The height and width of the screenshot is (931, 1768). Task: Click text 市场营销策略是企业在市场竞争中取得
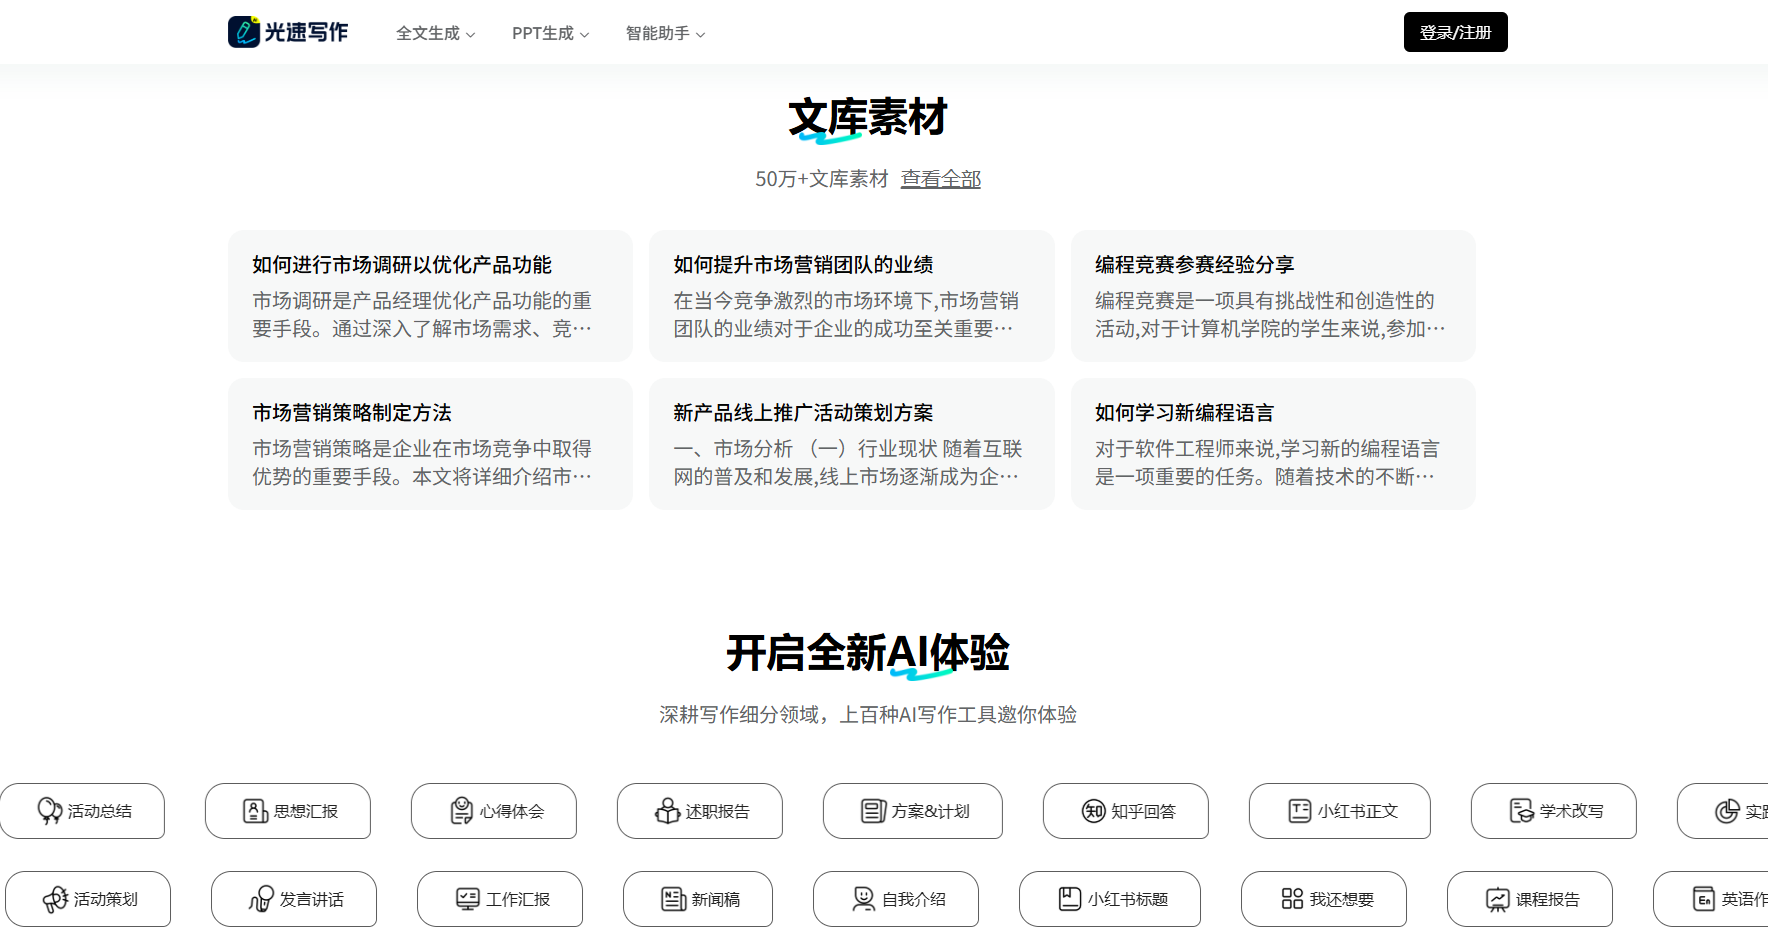[x=422, y=449]
